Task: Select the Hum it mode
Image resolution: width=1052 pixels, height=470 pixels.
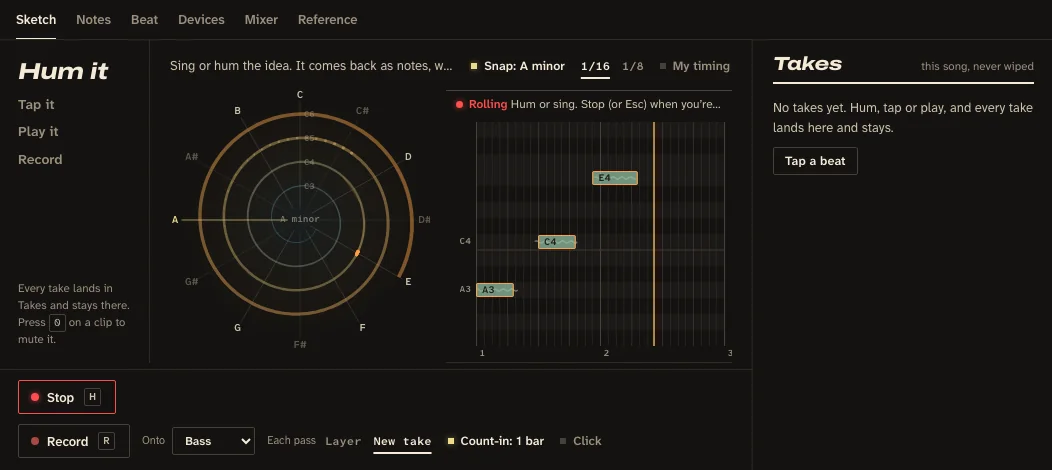Action: [x=63, y=71]
